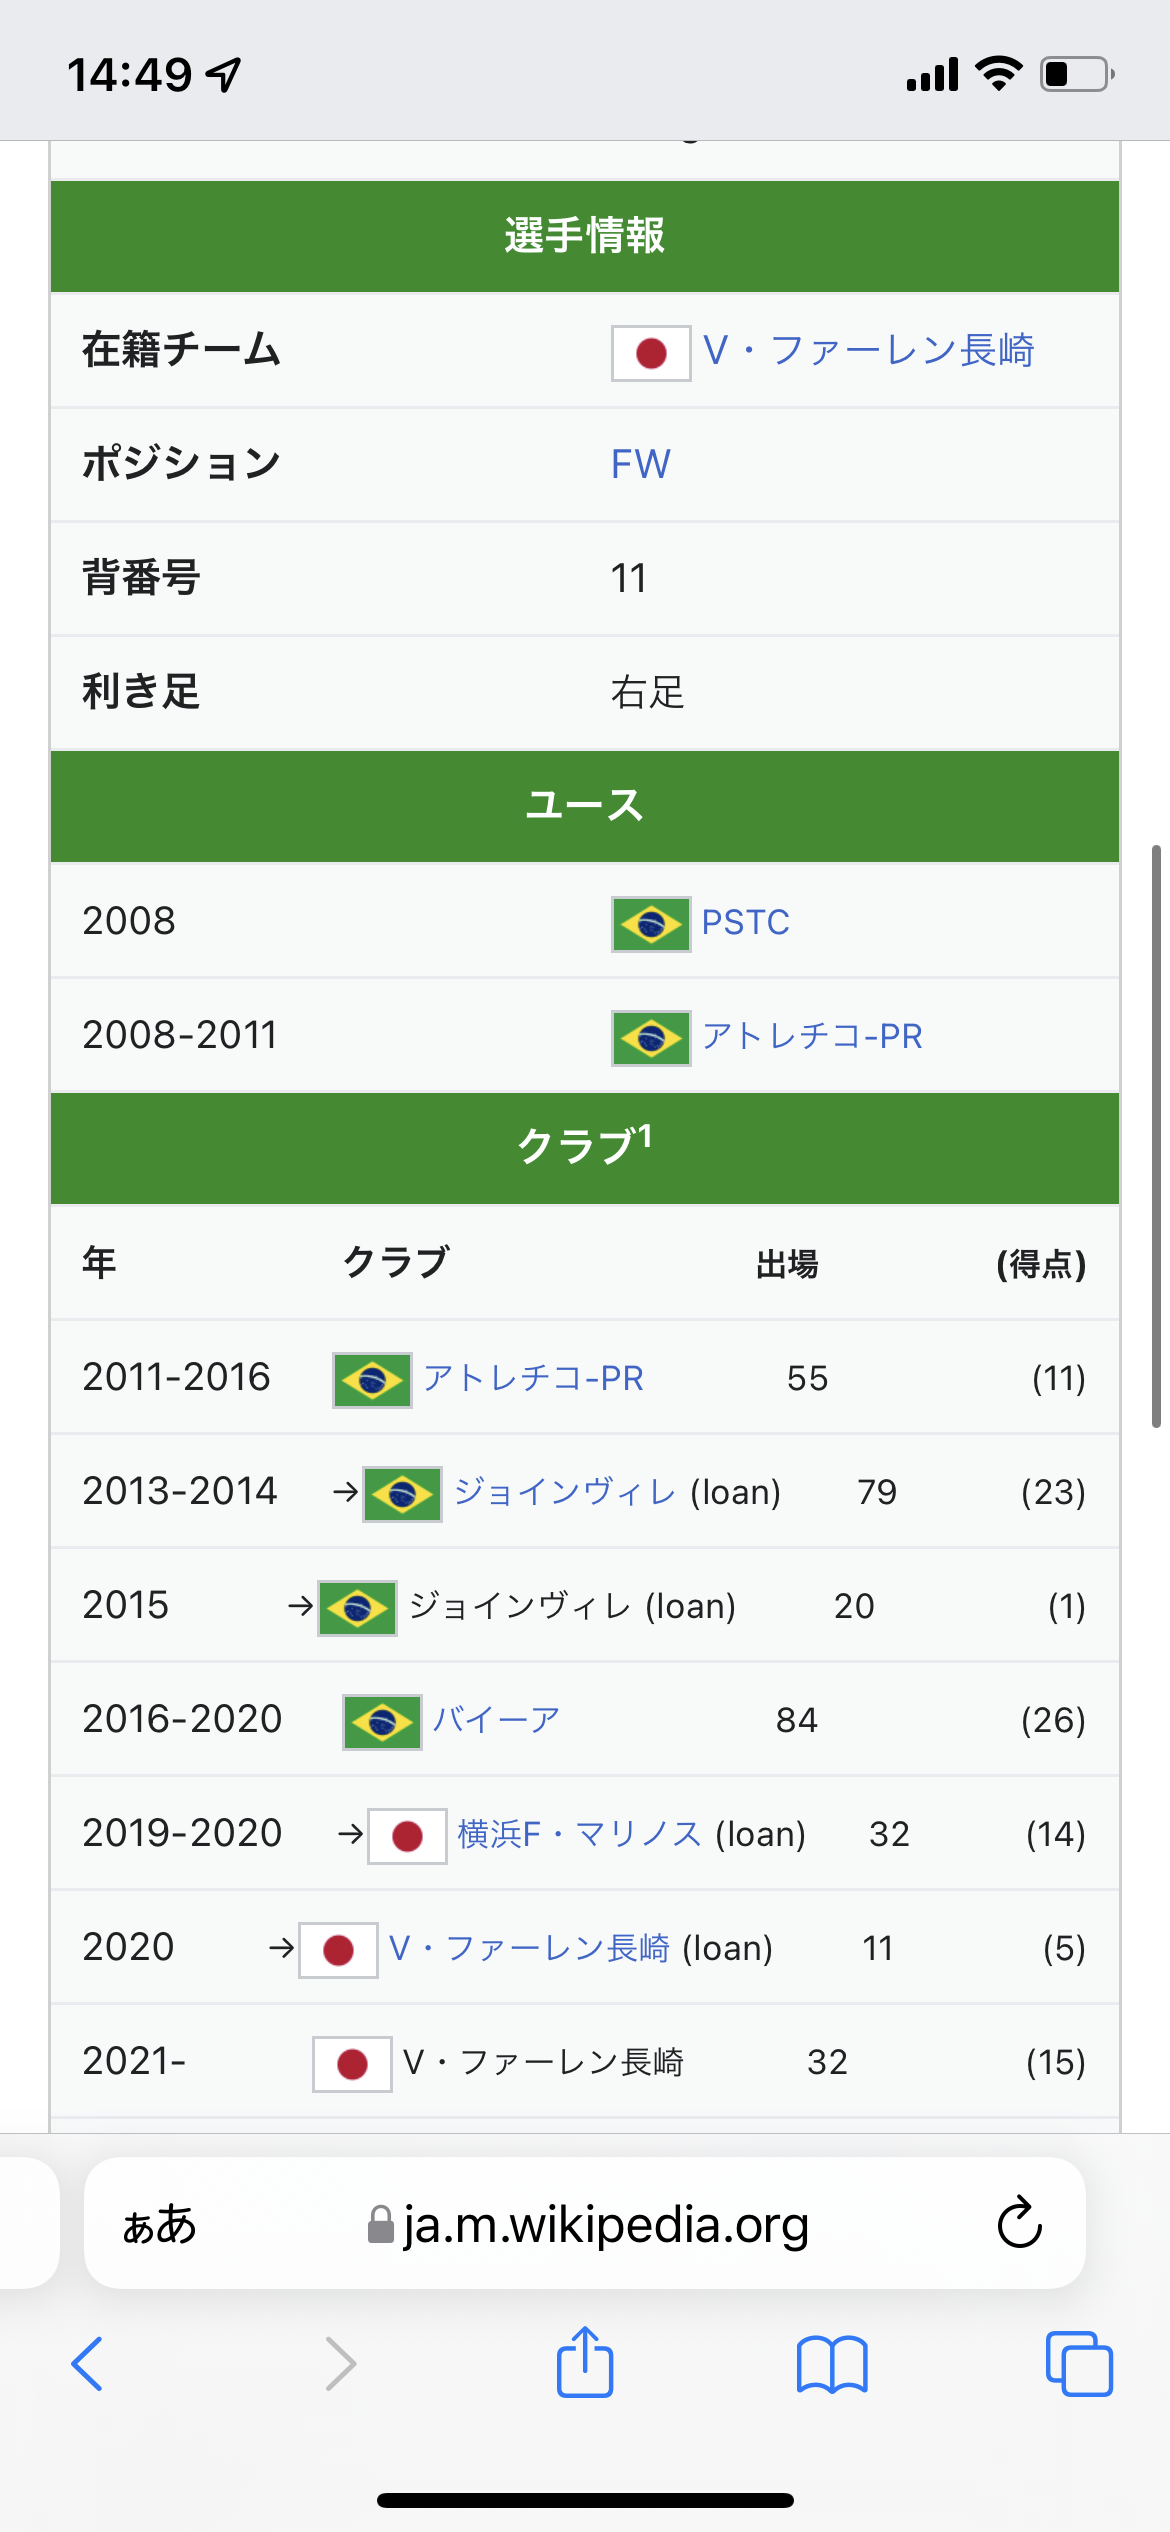Open the ジョインヴィレ link in 2013-2014 row
Image resolution: width=1170 pixels, height=2532 pixels.
(565, 1492)
